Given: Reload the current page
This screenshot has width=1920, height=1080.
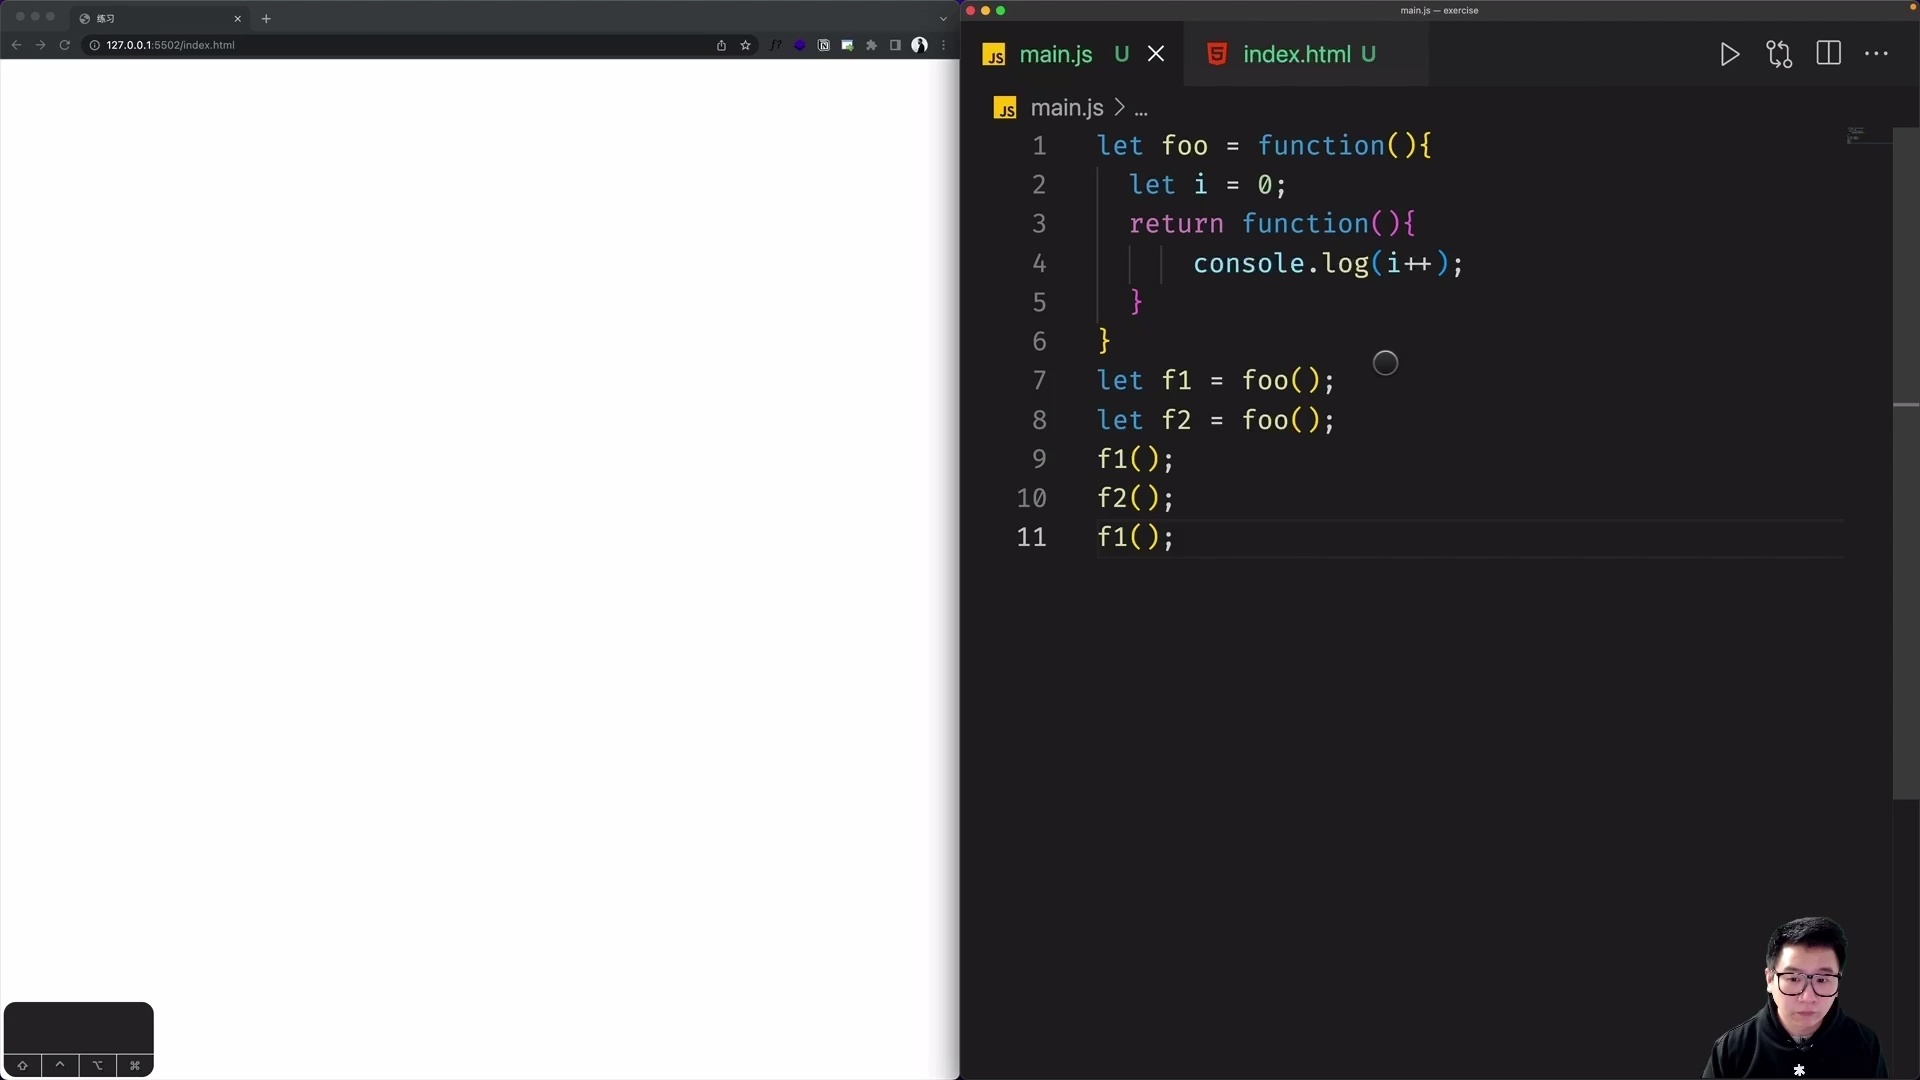Looking at the screenshot, I should pos(64,45).
